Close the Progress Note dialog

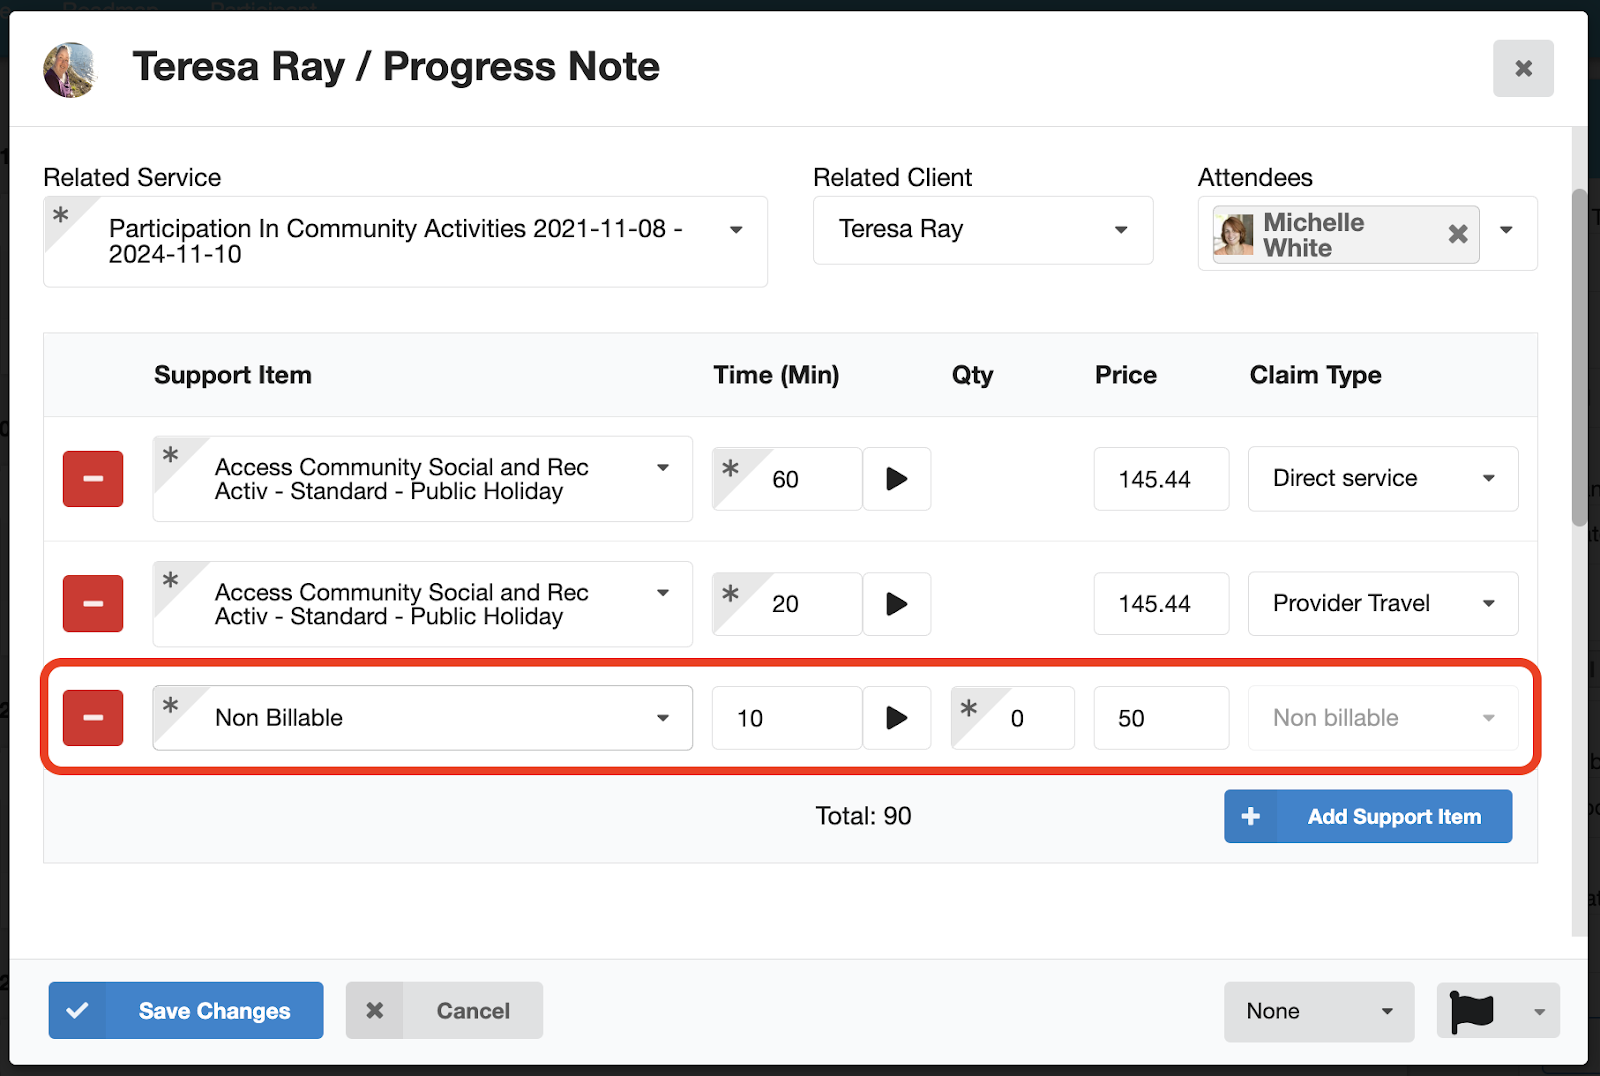pyautogui.click(x=1523, y=69)
